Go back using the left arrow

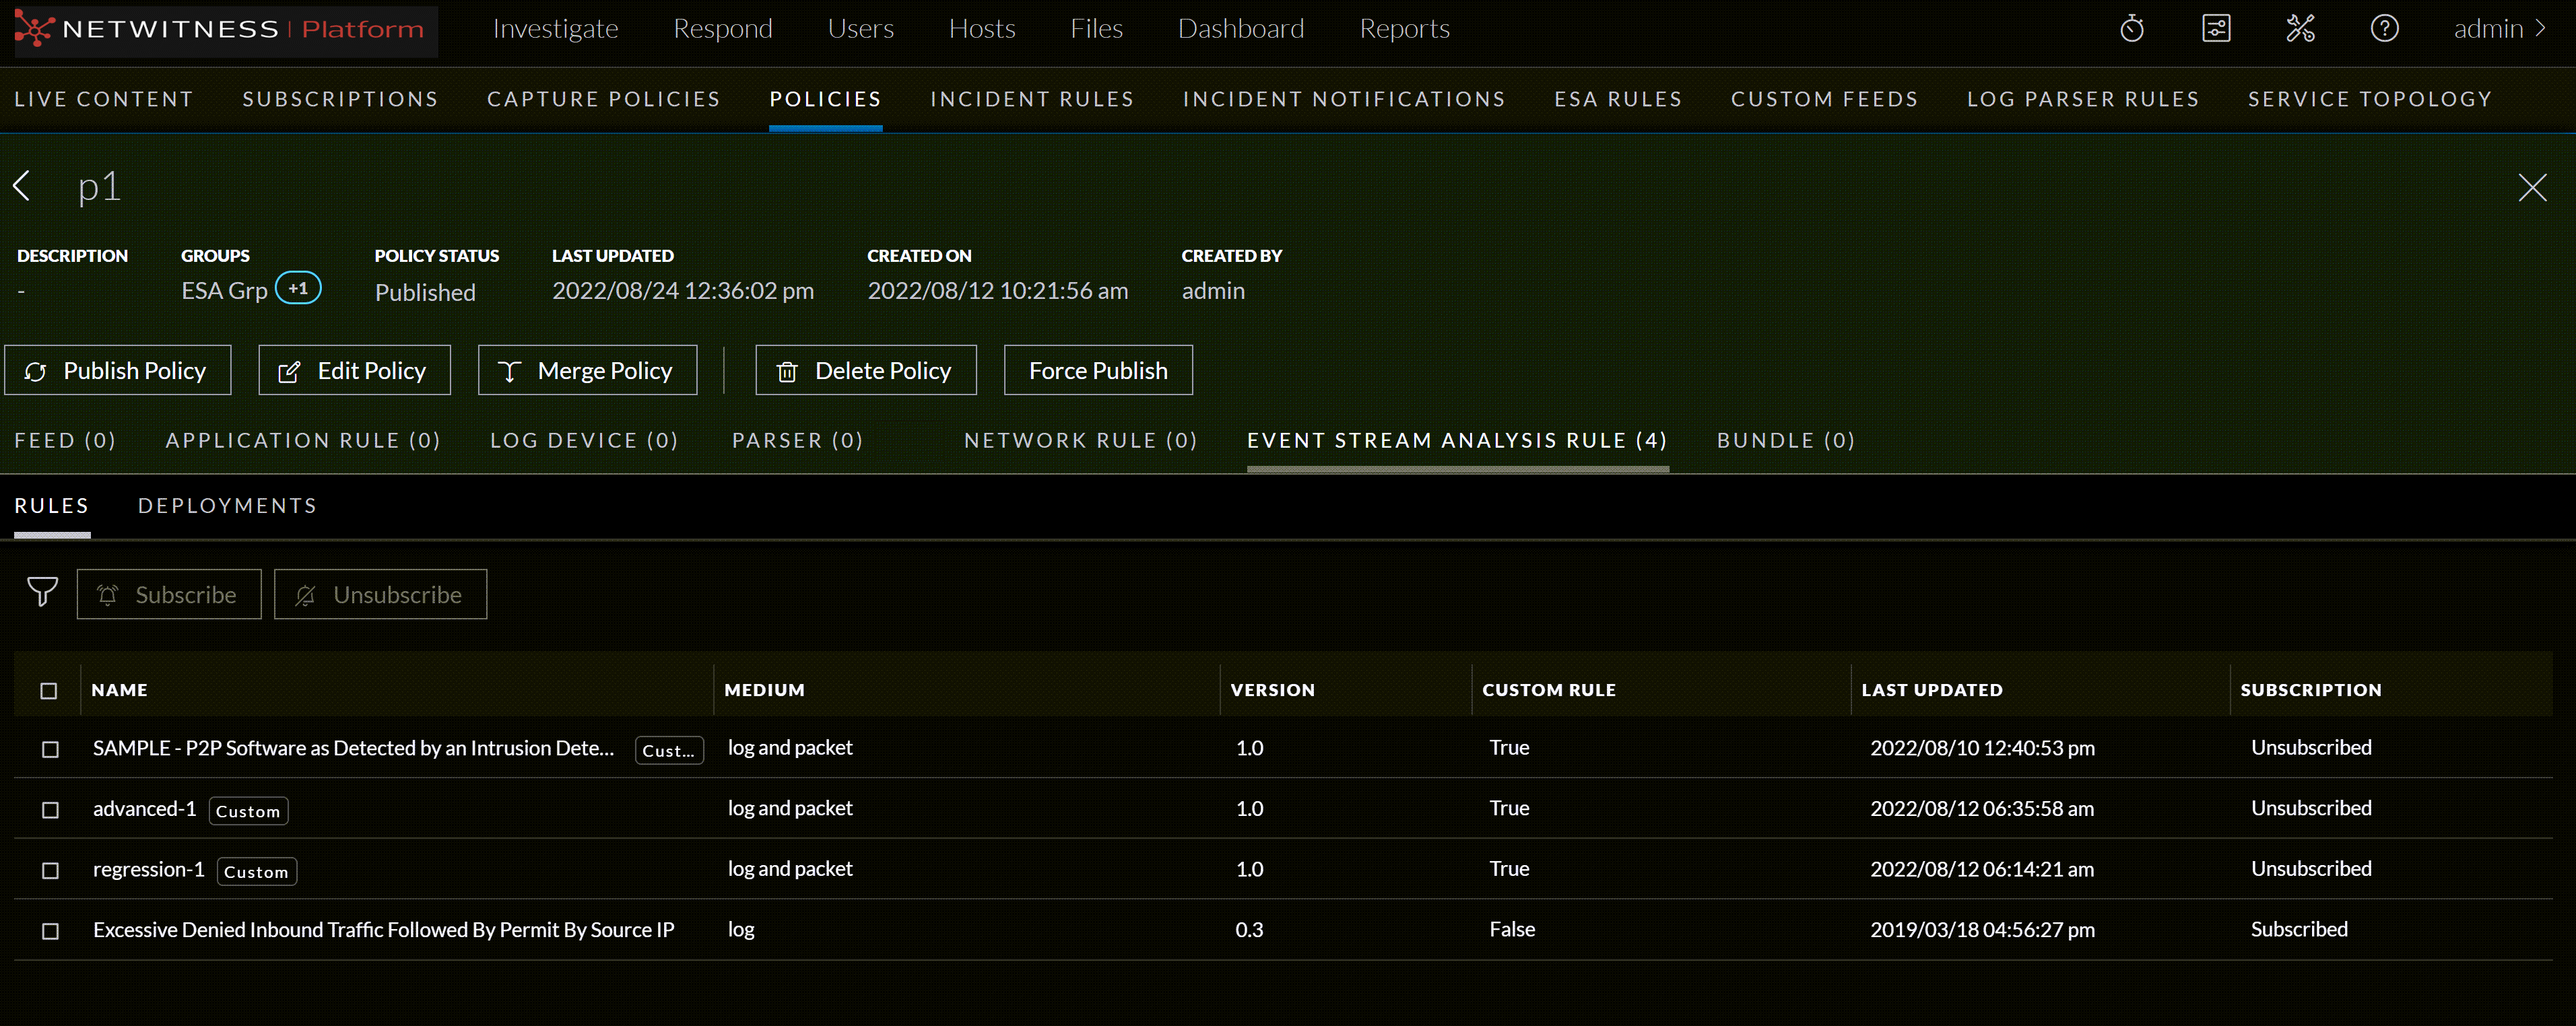pos(22,186)
